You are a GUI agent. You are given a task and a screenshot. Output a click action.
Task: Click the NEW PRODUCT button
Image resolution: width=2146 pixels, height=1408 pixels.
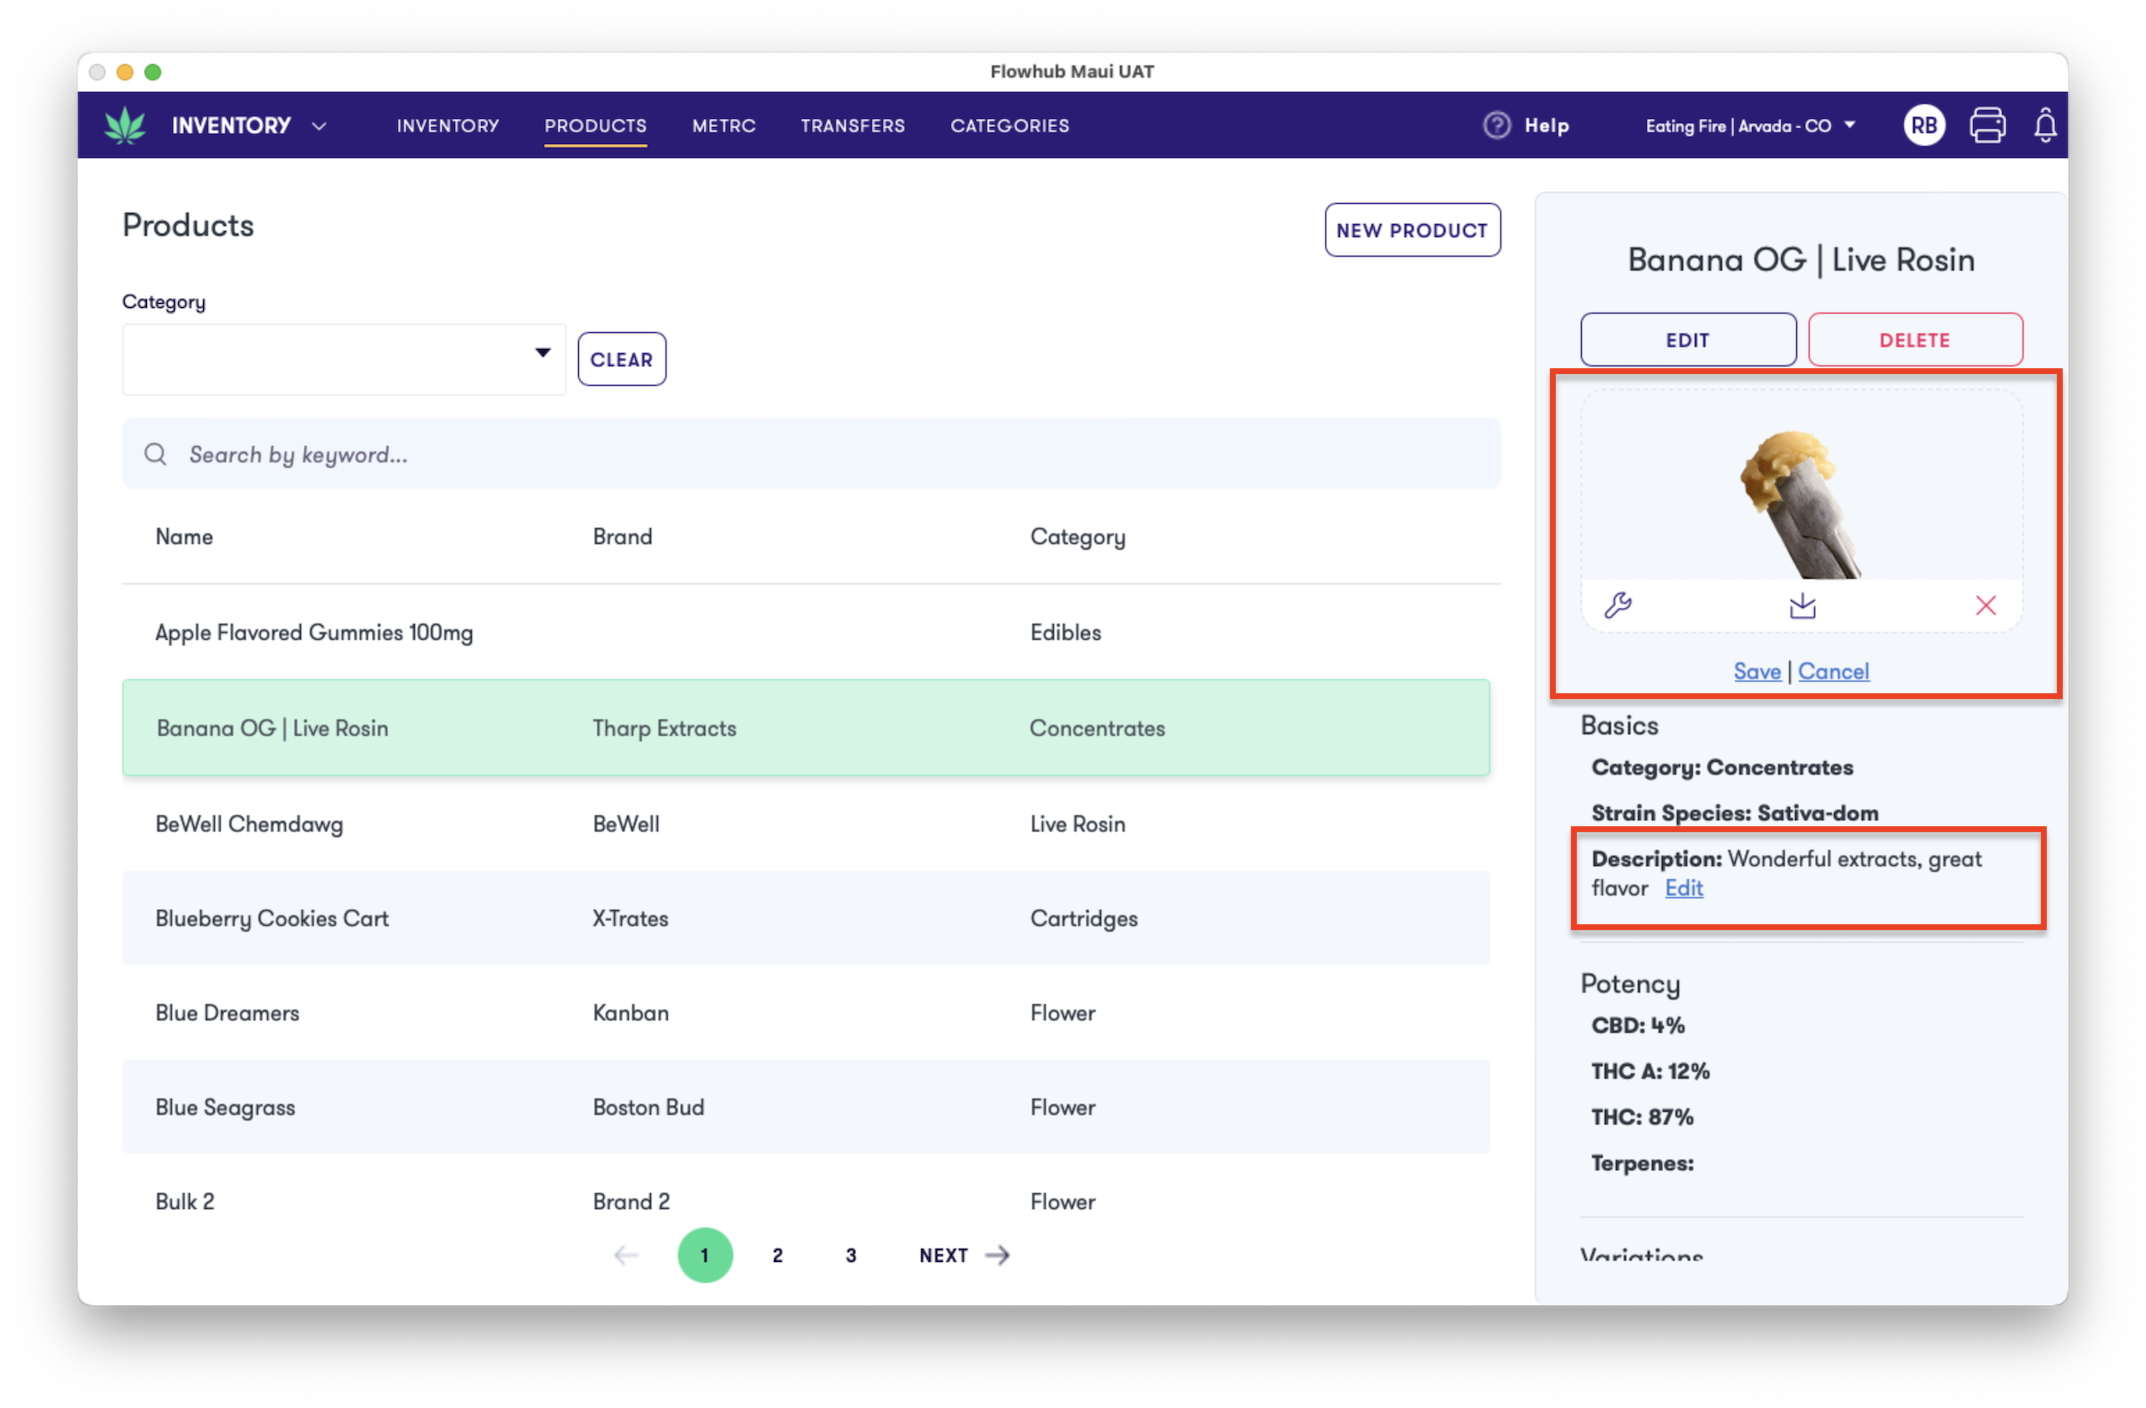1412,229
